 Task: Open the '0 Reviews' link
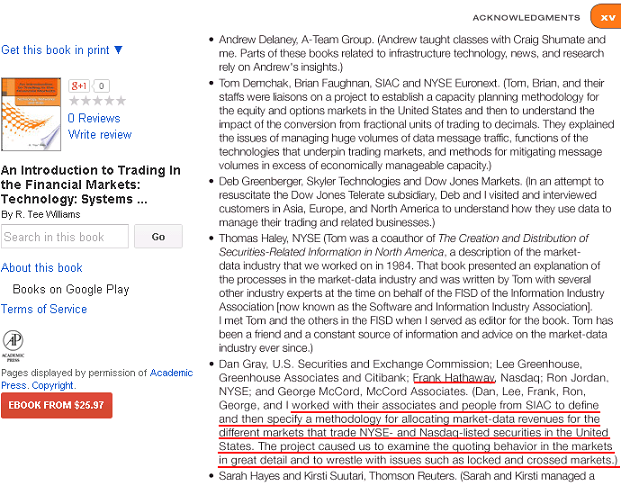(94, 118)
